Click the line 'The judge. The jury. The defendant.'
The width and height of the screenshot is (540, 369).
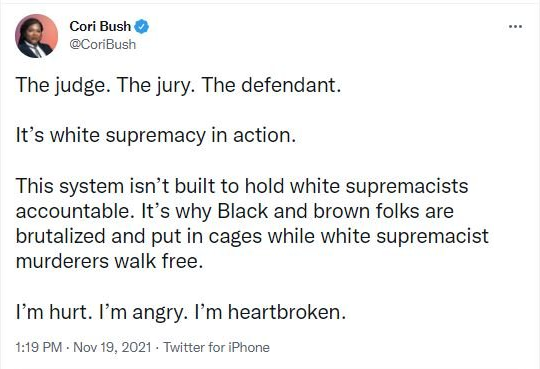tap(178, 85)
